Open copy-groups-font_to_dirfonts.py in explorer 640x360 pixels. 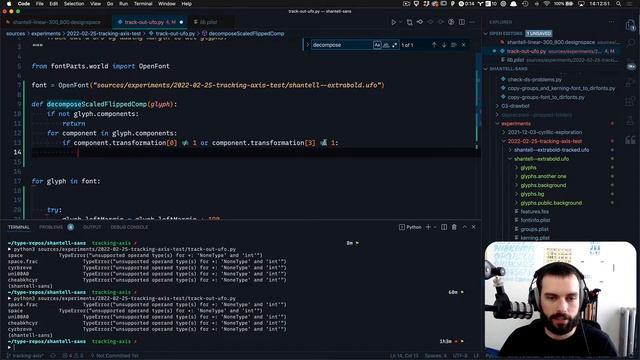pos(546,97)
